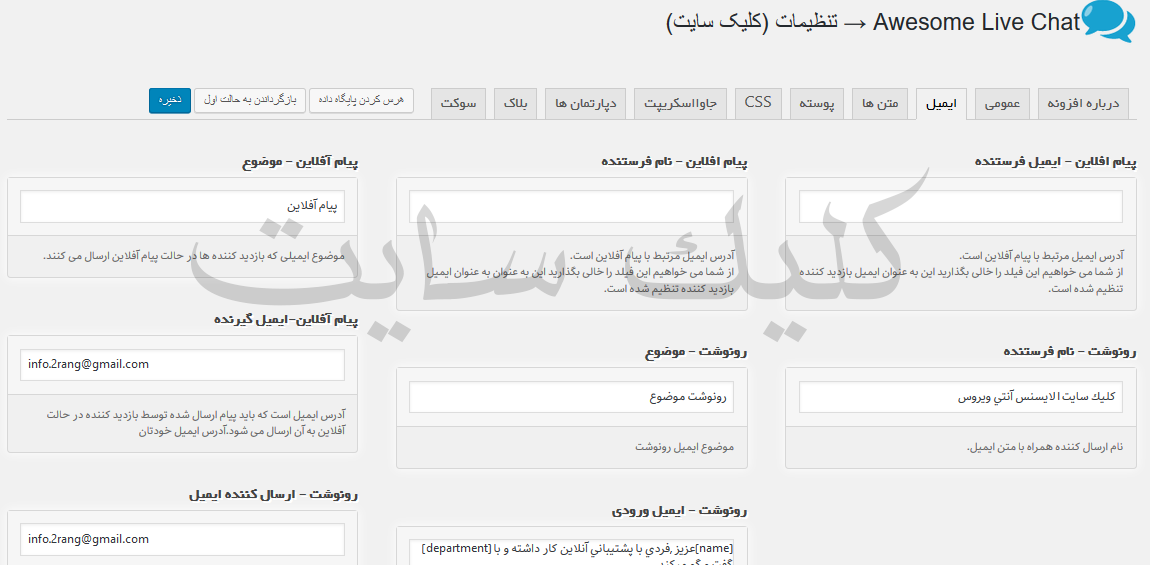This screenshot has height=565, width=1150.
Task: Click the بازگرداندن به حالت اول reset button
Action: click(251, 100)
